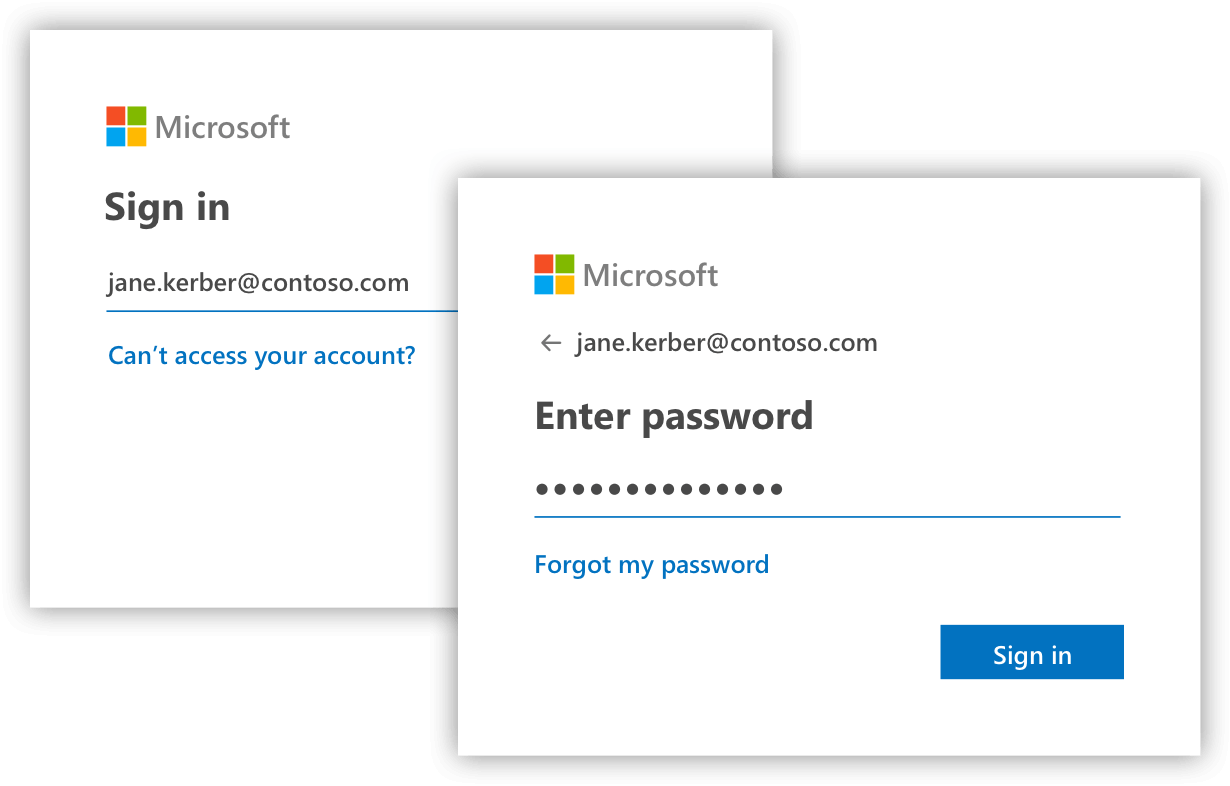Click the green square in rear Sign in logo
This screenshot has height=786, width=1230.
tap(137, 116)
